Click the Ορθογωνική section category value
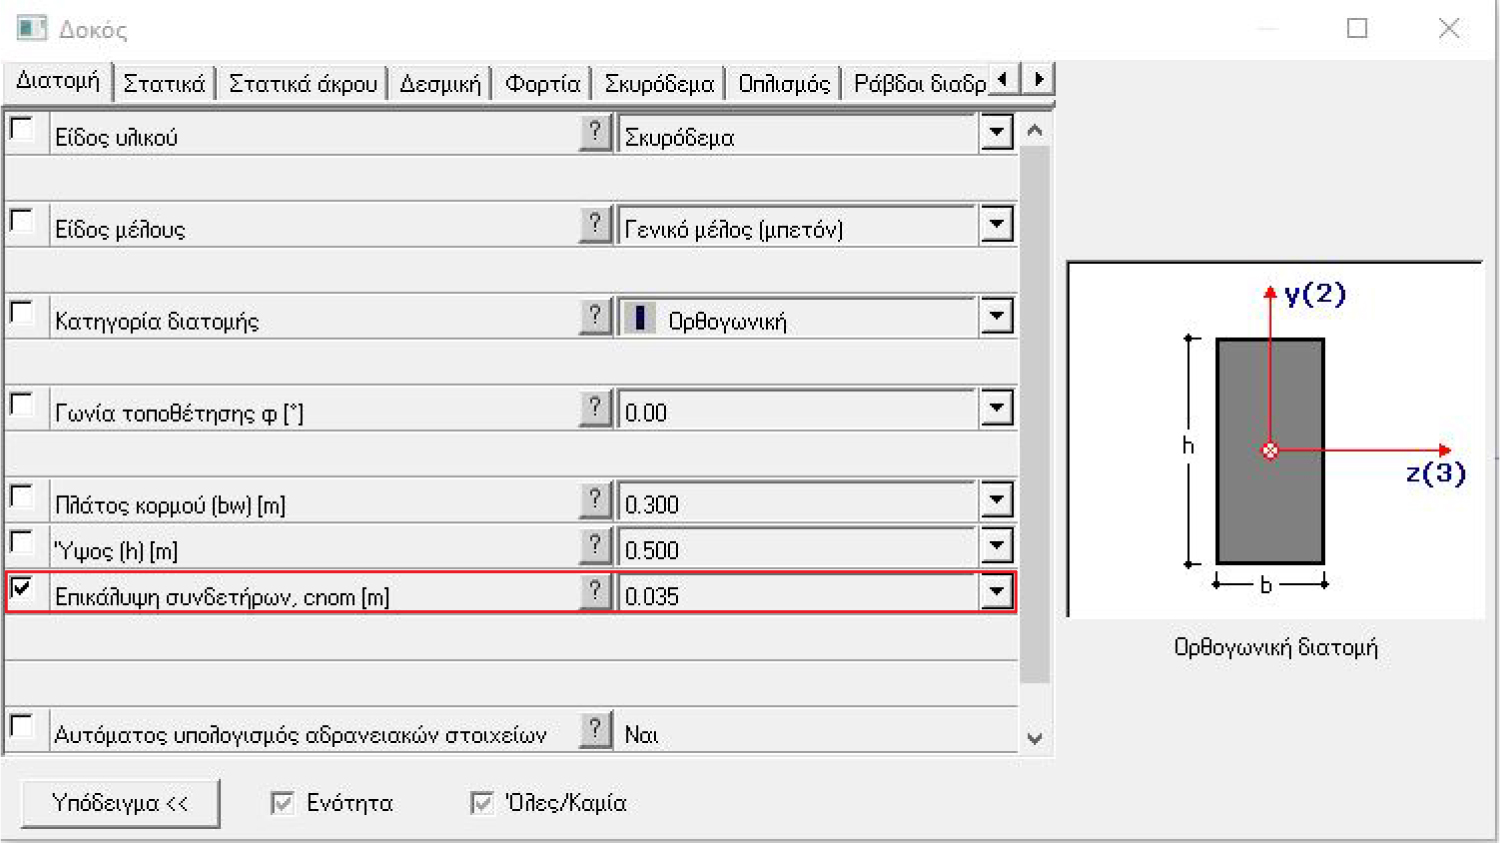 point(797,318)
